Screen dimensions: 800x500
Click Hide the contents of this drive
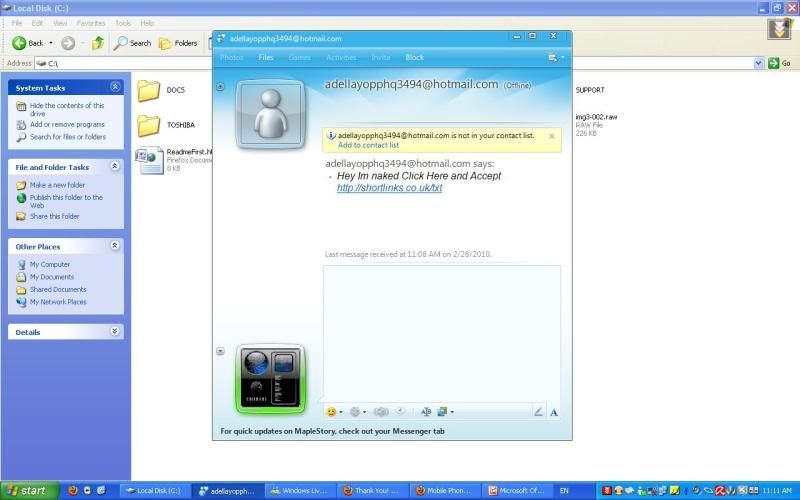click(x=67, y=109)
